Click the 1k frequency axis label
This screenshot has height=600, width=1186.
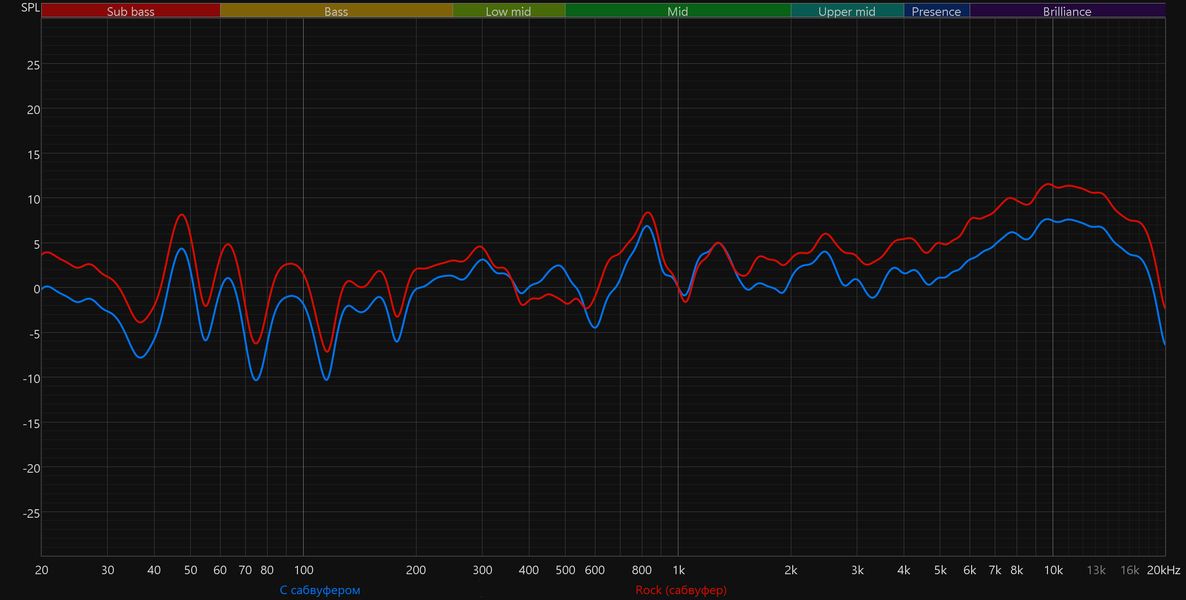(678, 570)
